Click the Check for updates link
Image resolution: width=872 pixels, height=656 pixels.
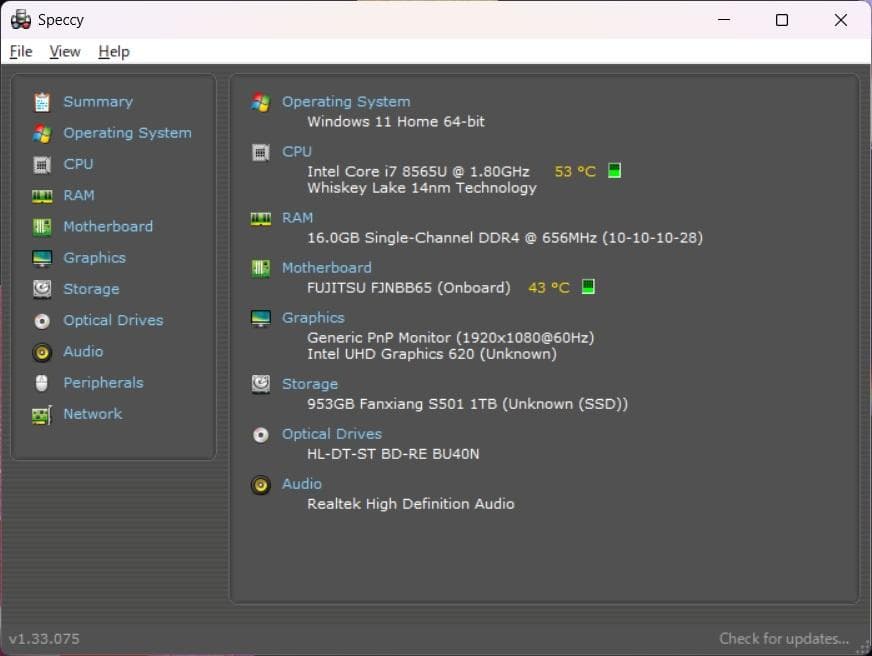(x=785, y=638)
